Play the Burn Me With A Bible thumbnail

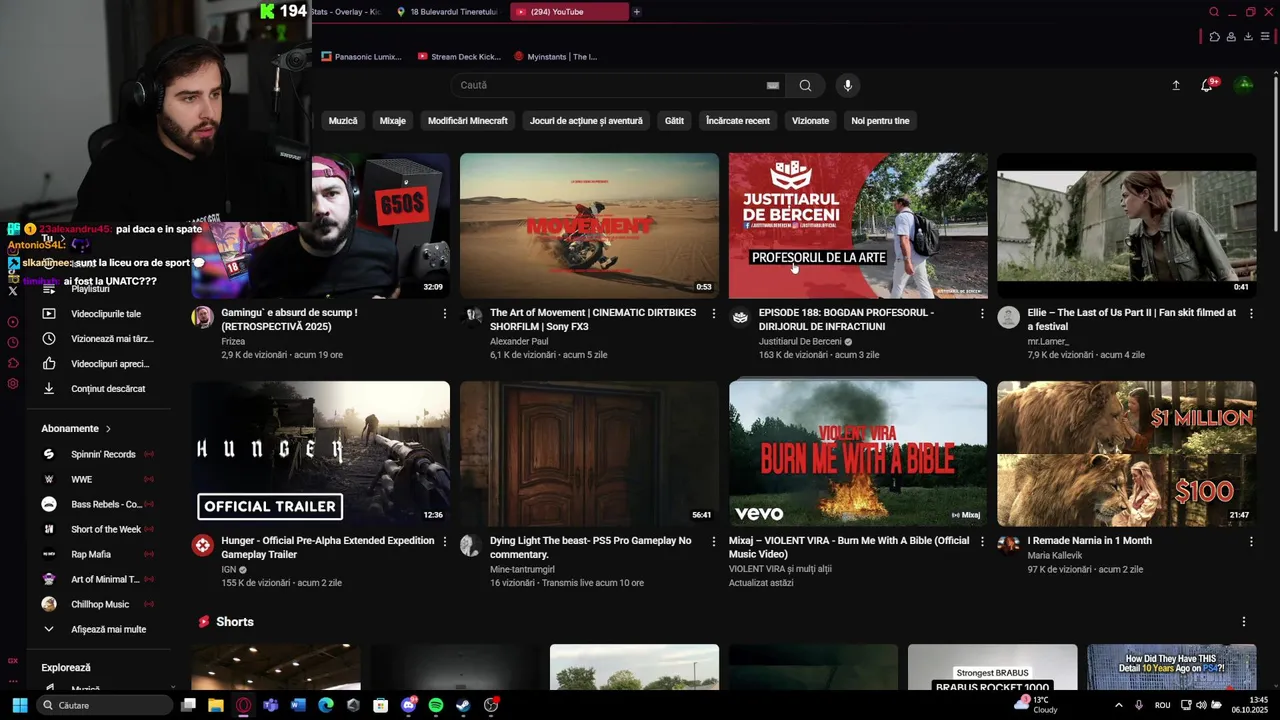click(858, 453)
